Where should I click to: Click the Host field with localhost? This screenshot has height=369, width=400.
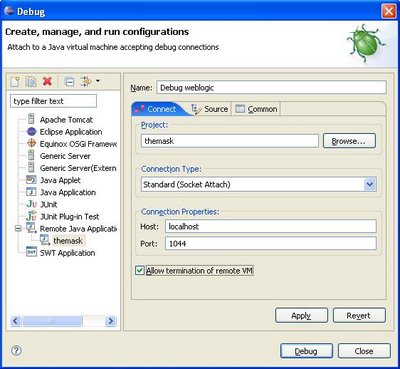click(271, 226)
